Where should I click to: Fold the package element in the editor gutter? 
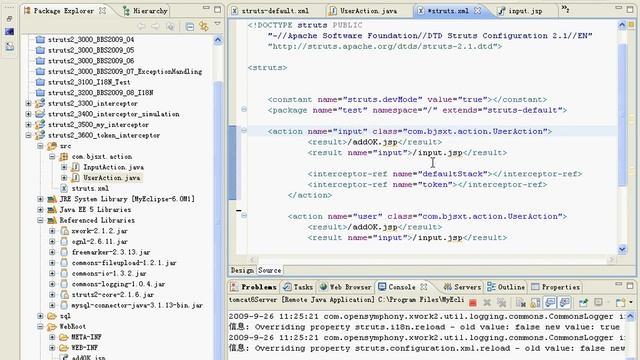(244, 109)
